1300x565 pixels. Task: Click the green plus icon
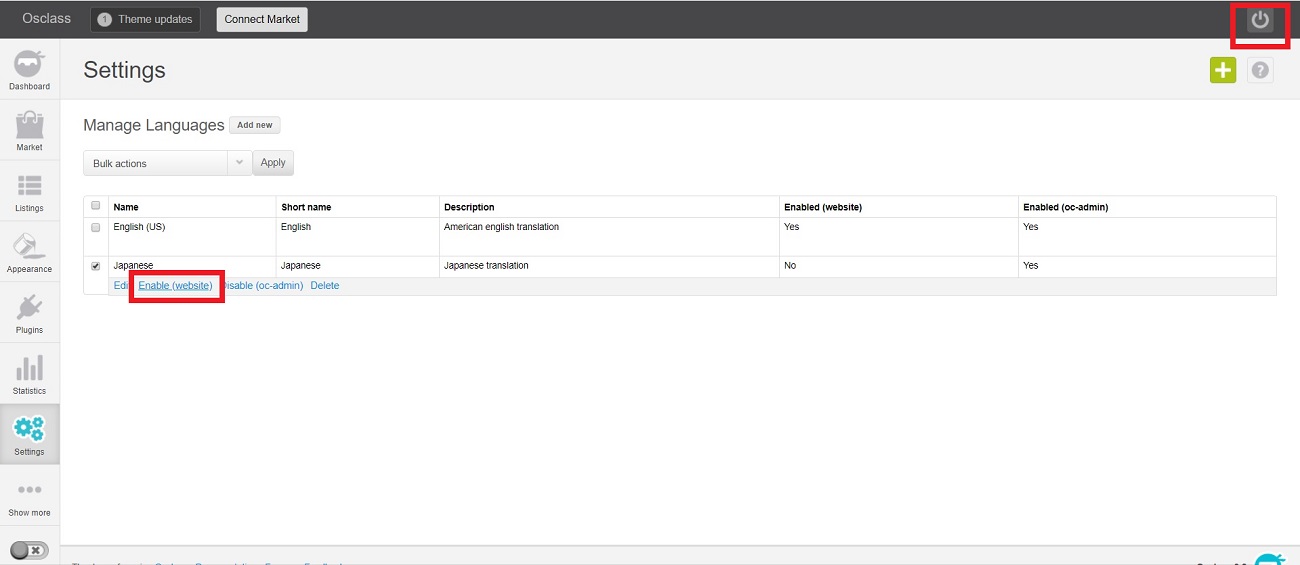click(x=1222, y=70)
